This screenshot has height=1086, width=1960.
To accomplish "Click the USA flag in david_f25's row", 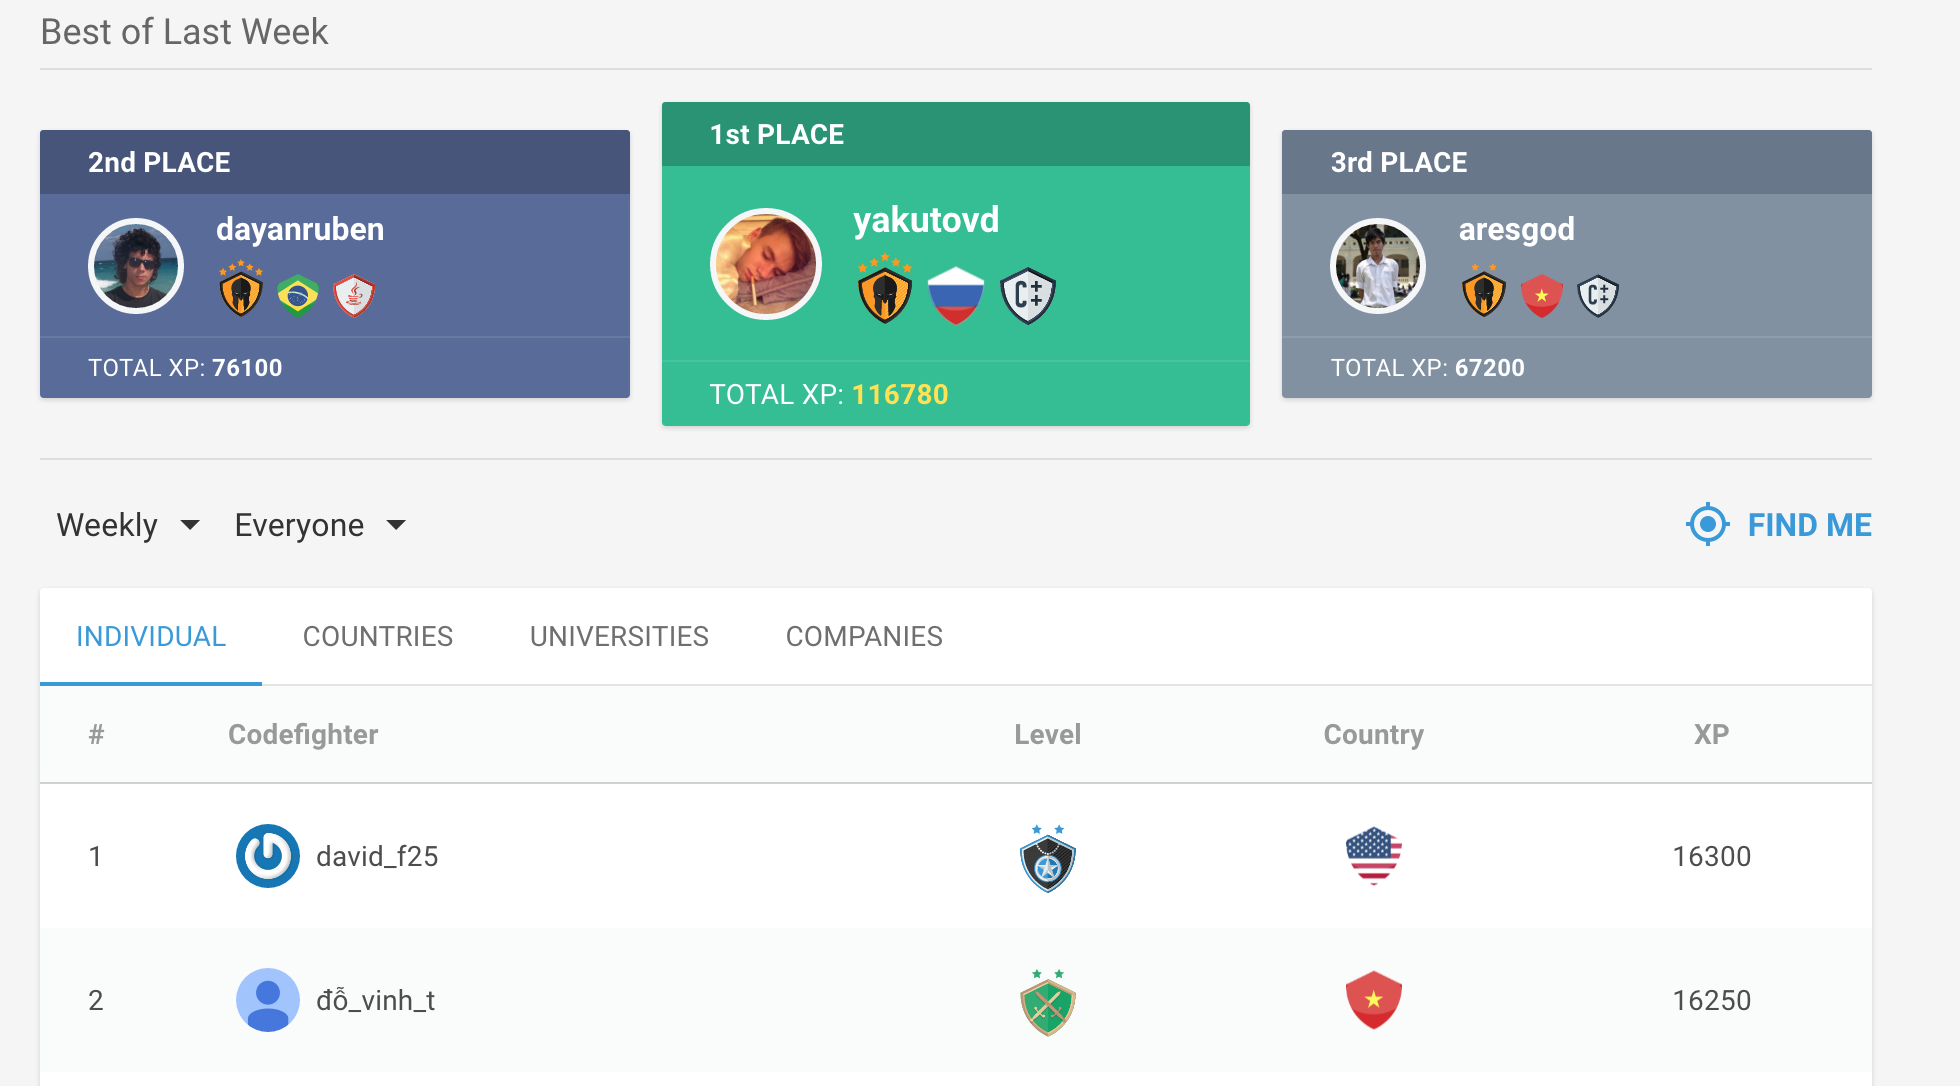I will coord(1373,856).
